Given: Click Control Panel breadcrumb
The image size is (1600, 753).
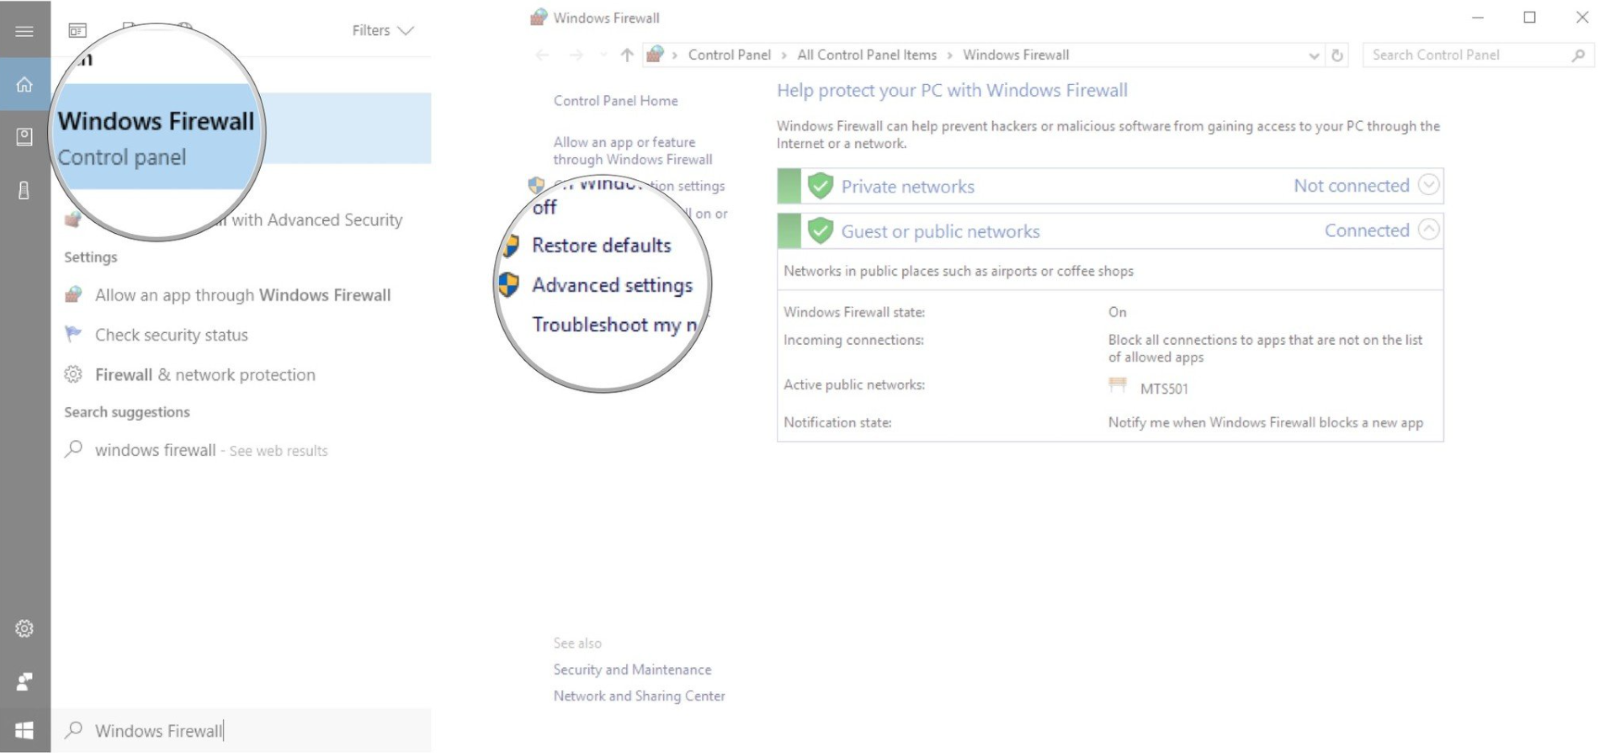Looking at the screenshot, I should click(729, 55).
